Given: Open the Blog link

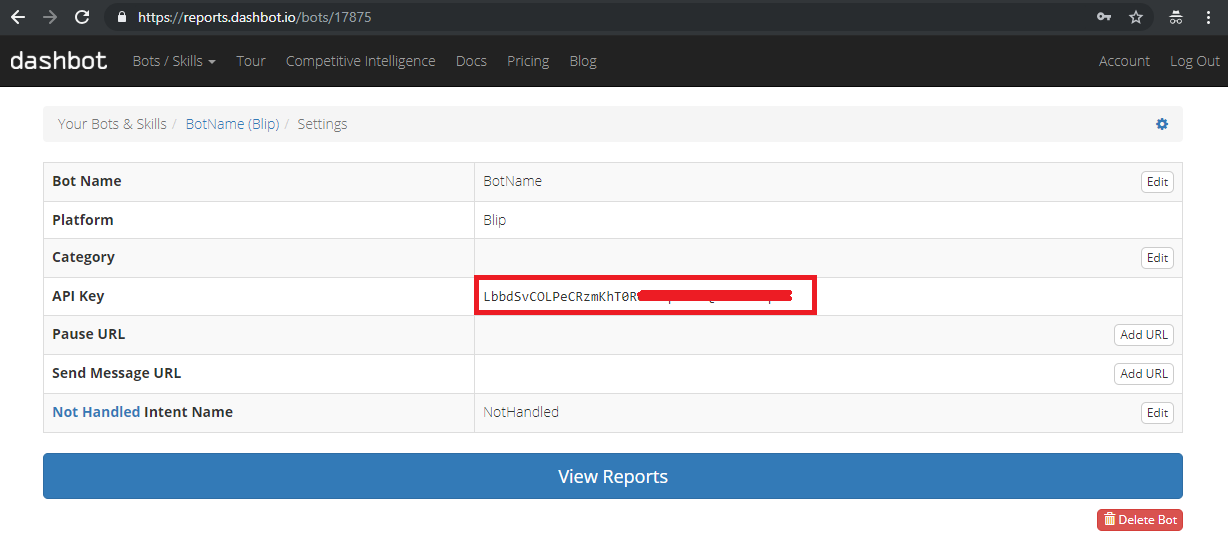Looking at the screenshot, I should [583, 61].
